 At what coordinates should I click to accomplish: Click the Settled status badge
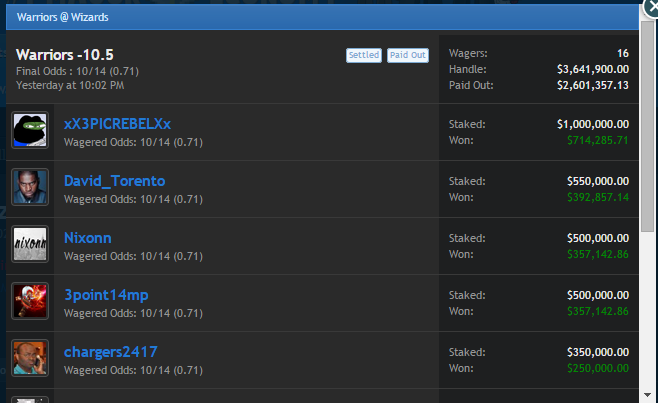coord(364,55)
